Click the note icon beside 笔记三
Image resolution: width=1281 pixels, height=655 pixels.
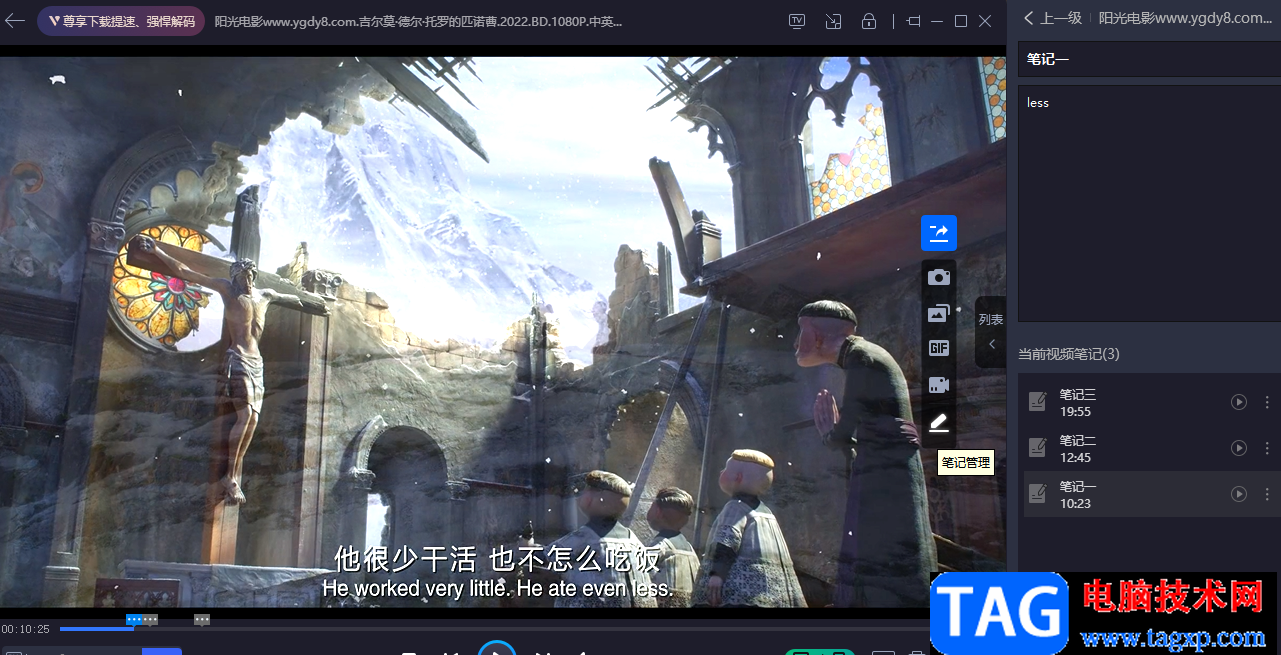coord(1038,402)
